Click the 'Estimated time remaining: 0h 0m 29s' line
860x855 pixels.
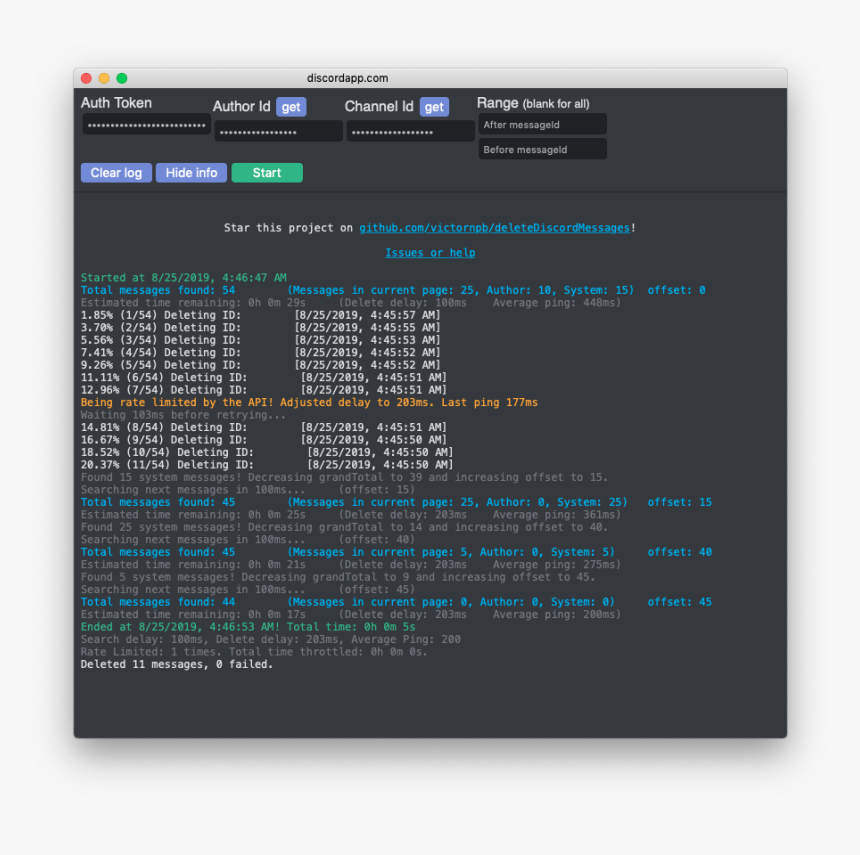(350, 303)
